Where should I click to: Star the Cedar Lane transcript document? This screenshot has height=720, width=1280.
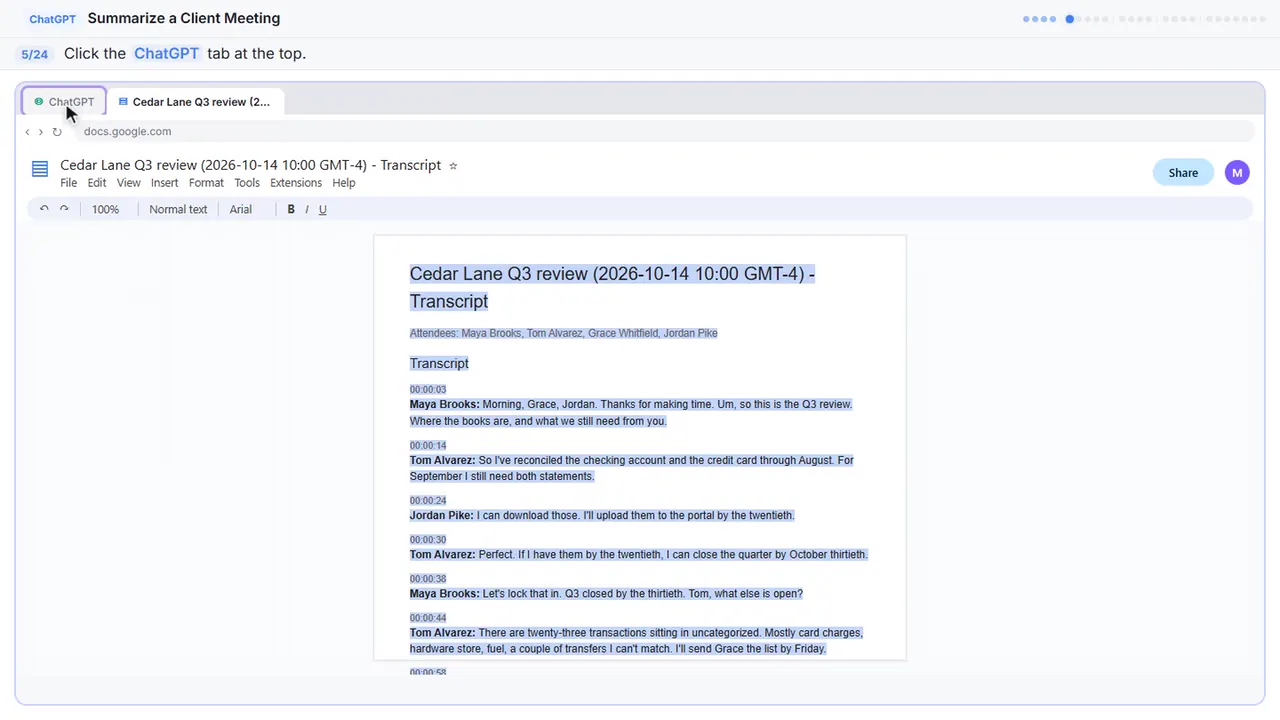coord(453,166)
